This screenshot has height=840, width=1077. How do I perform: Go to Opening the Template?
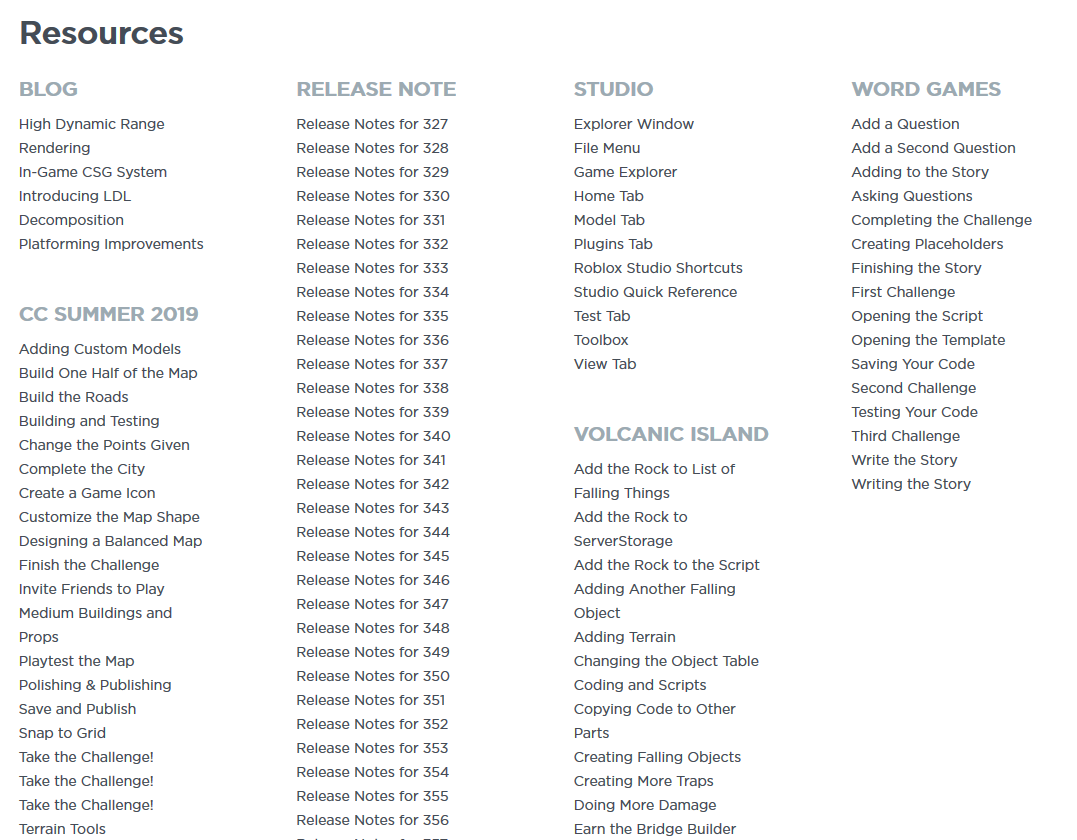click(x=929, y=340)
